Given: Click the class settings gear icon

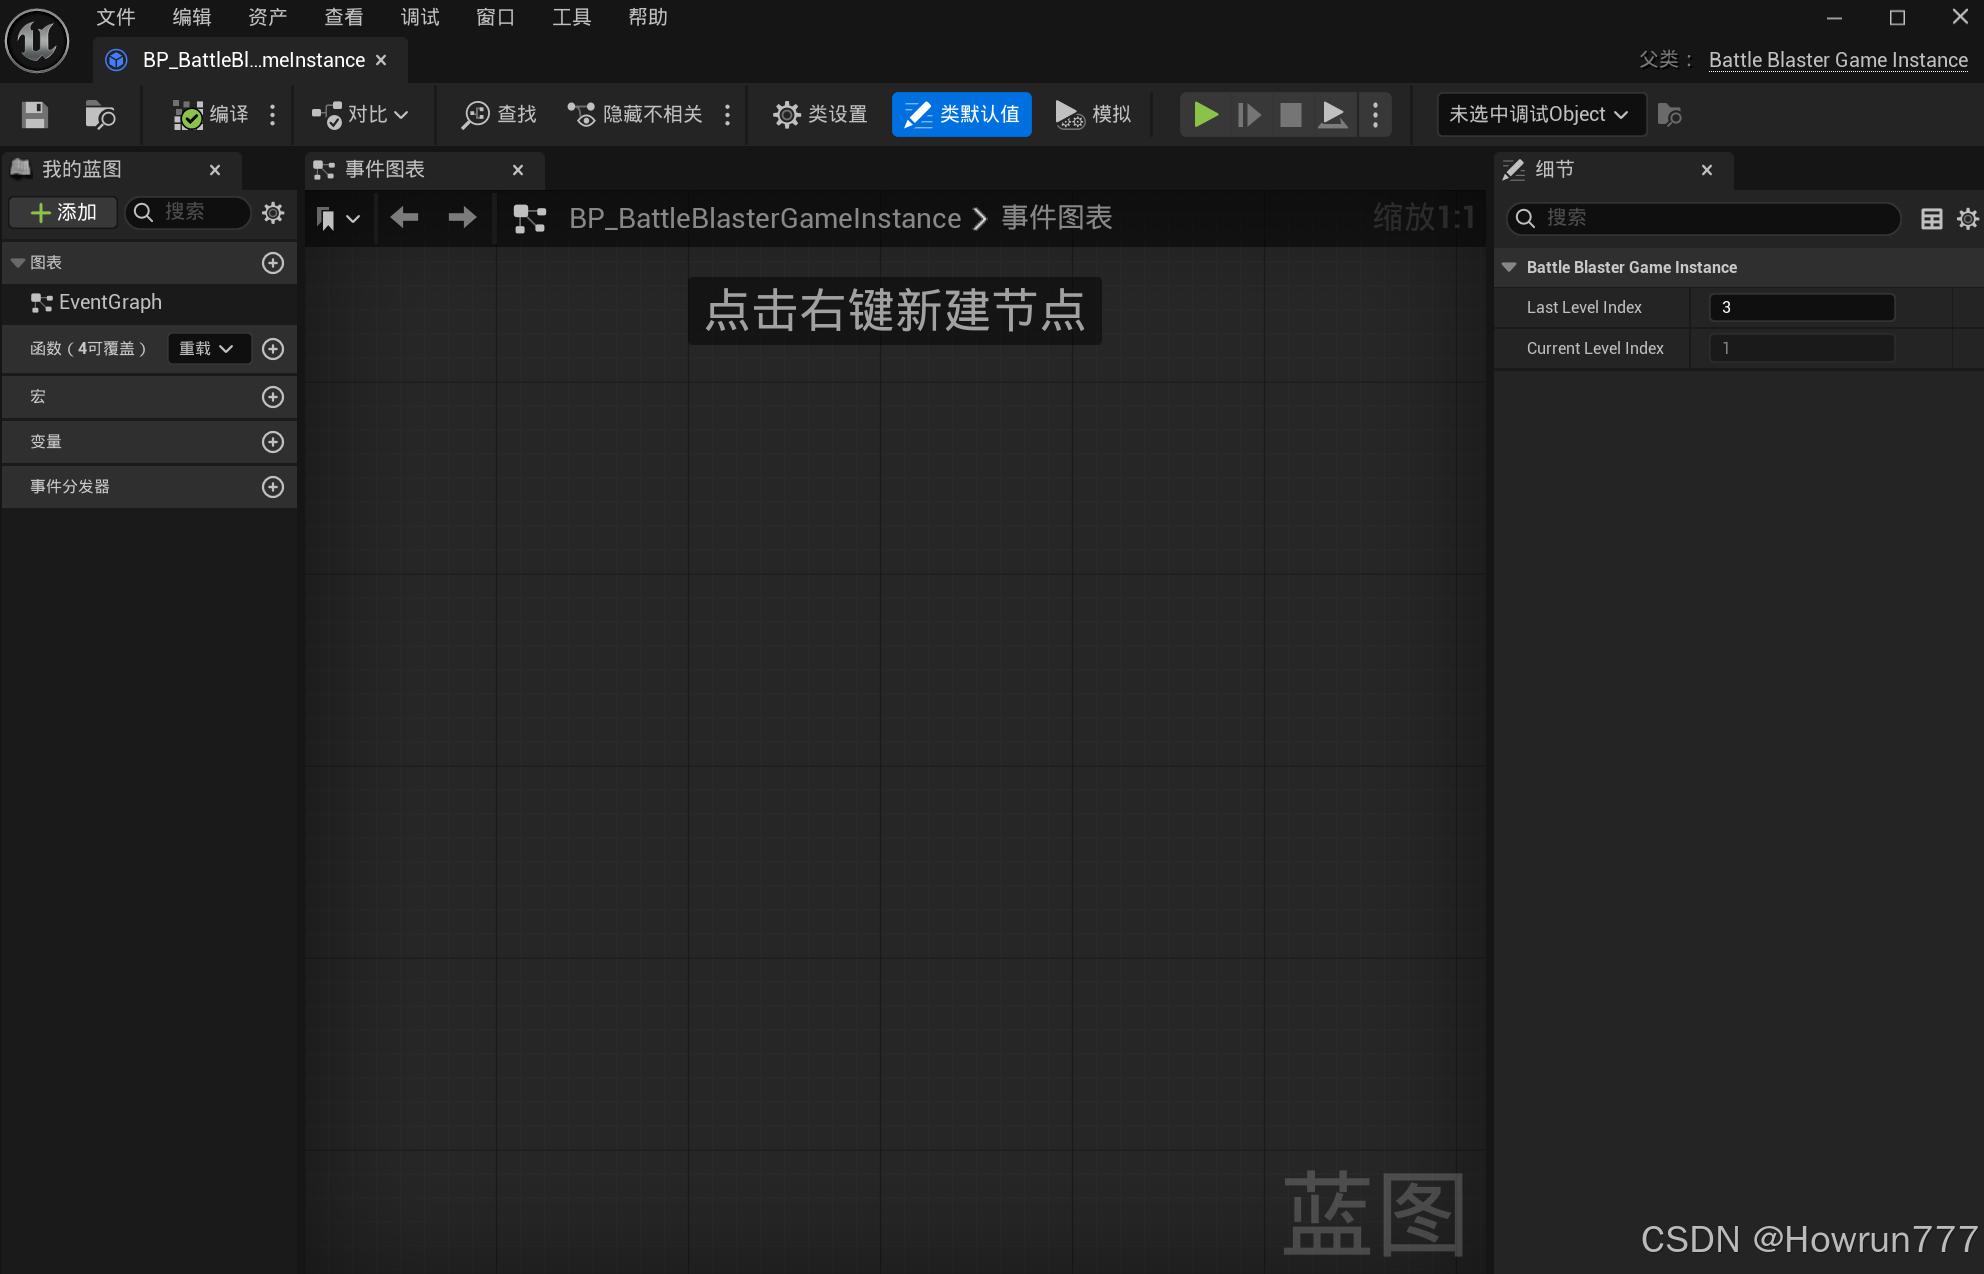Looking at the screenshot, I should pos(787,115).
